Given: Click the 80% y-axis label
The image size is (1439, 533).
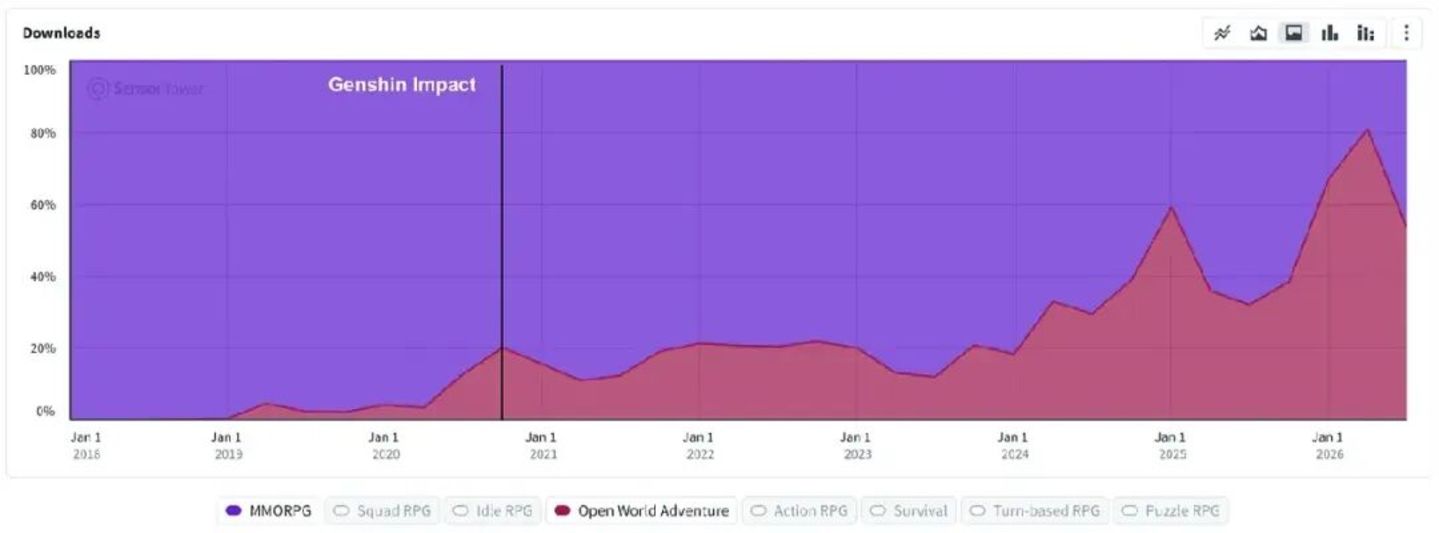Looking at the screenshot, I should click(41, 133).
